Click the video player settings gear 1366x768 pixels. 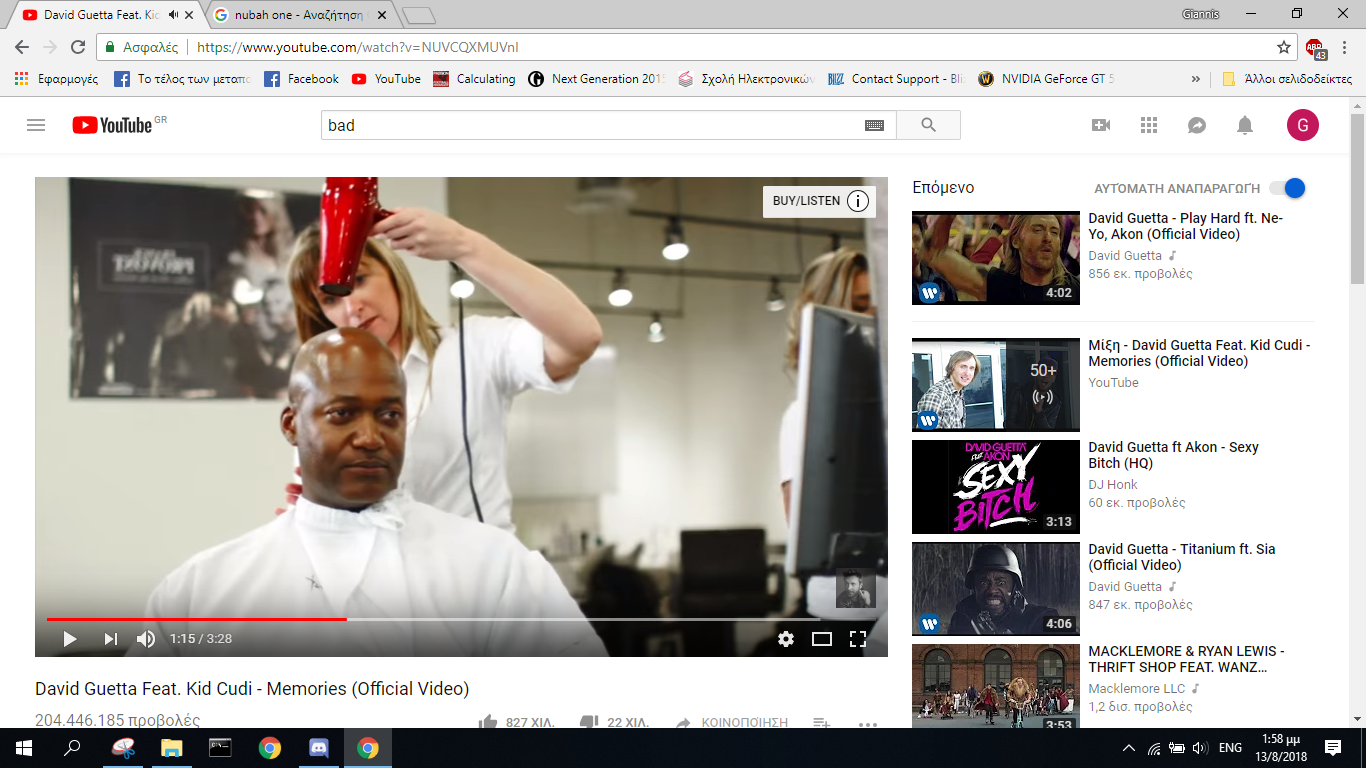(x=786, y=639)
